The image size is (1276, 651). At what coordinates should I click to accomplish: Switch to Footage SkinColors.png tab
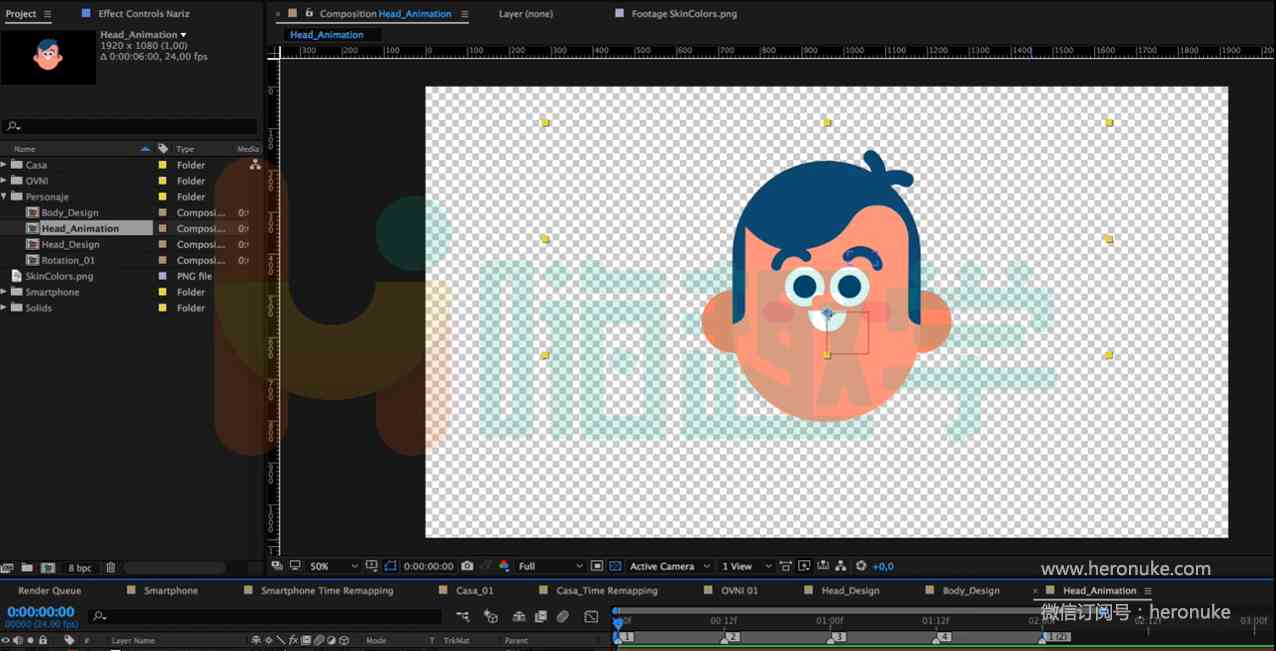684,14
